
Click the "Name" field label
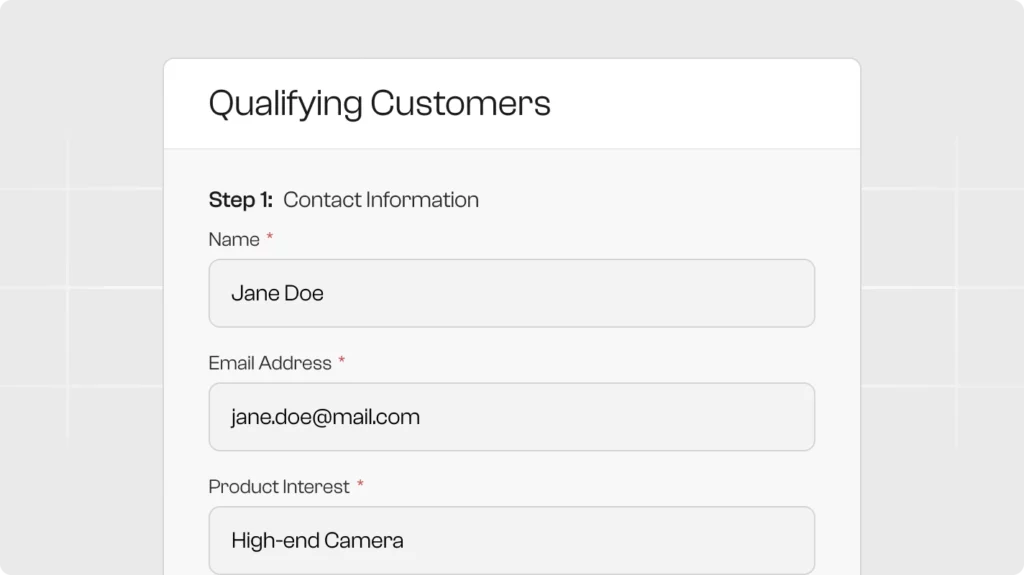234,240
